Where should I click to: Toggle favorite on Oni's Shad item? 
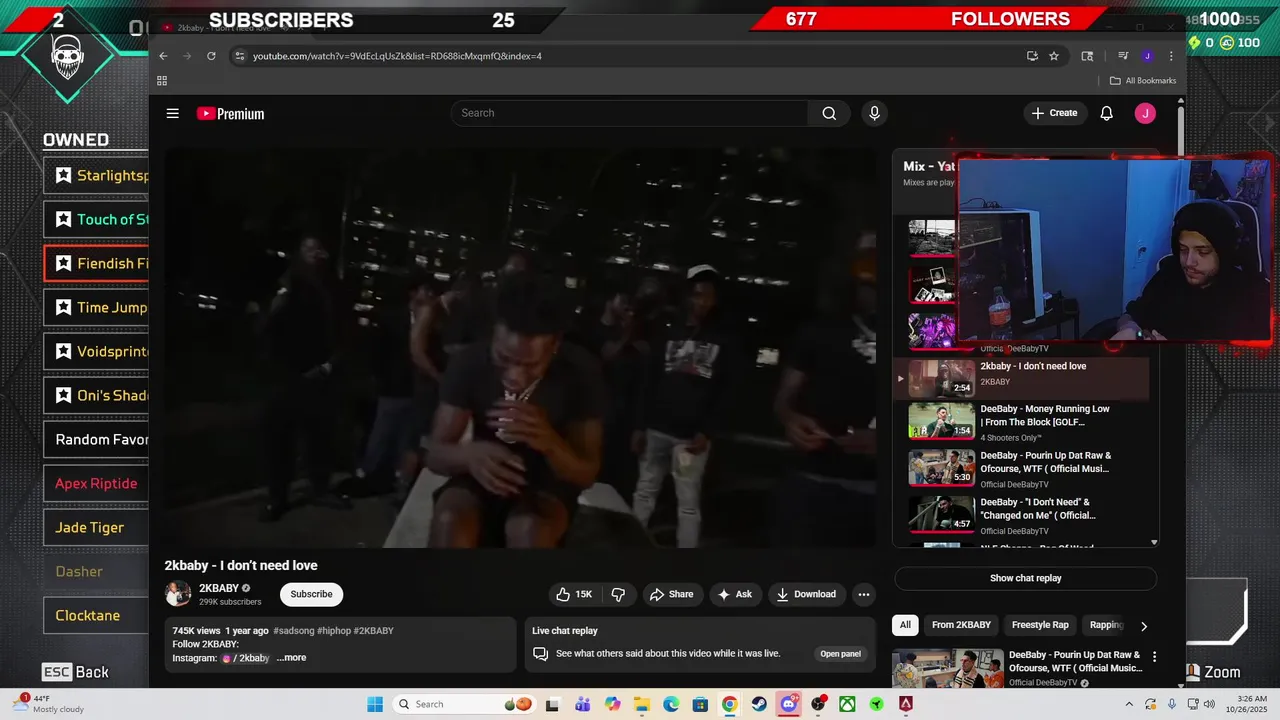point(63,396)
